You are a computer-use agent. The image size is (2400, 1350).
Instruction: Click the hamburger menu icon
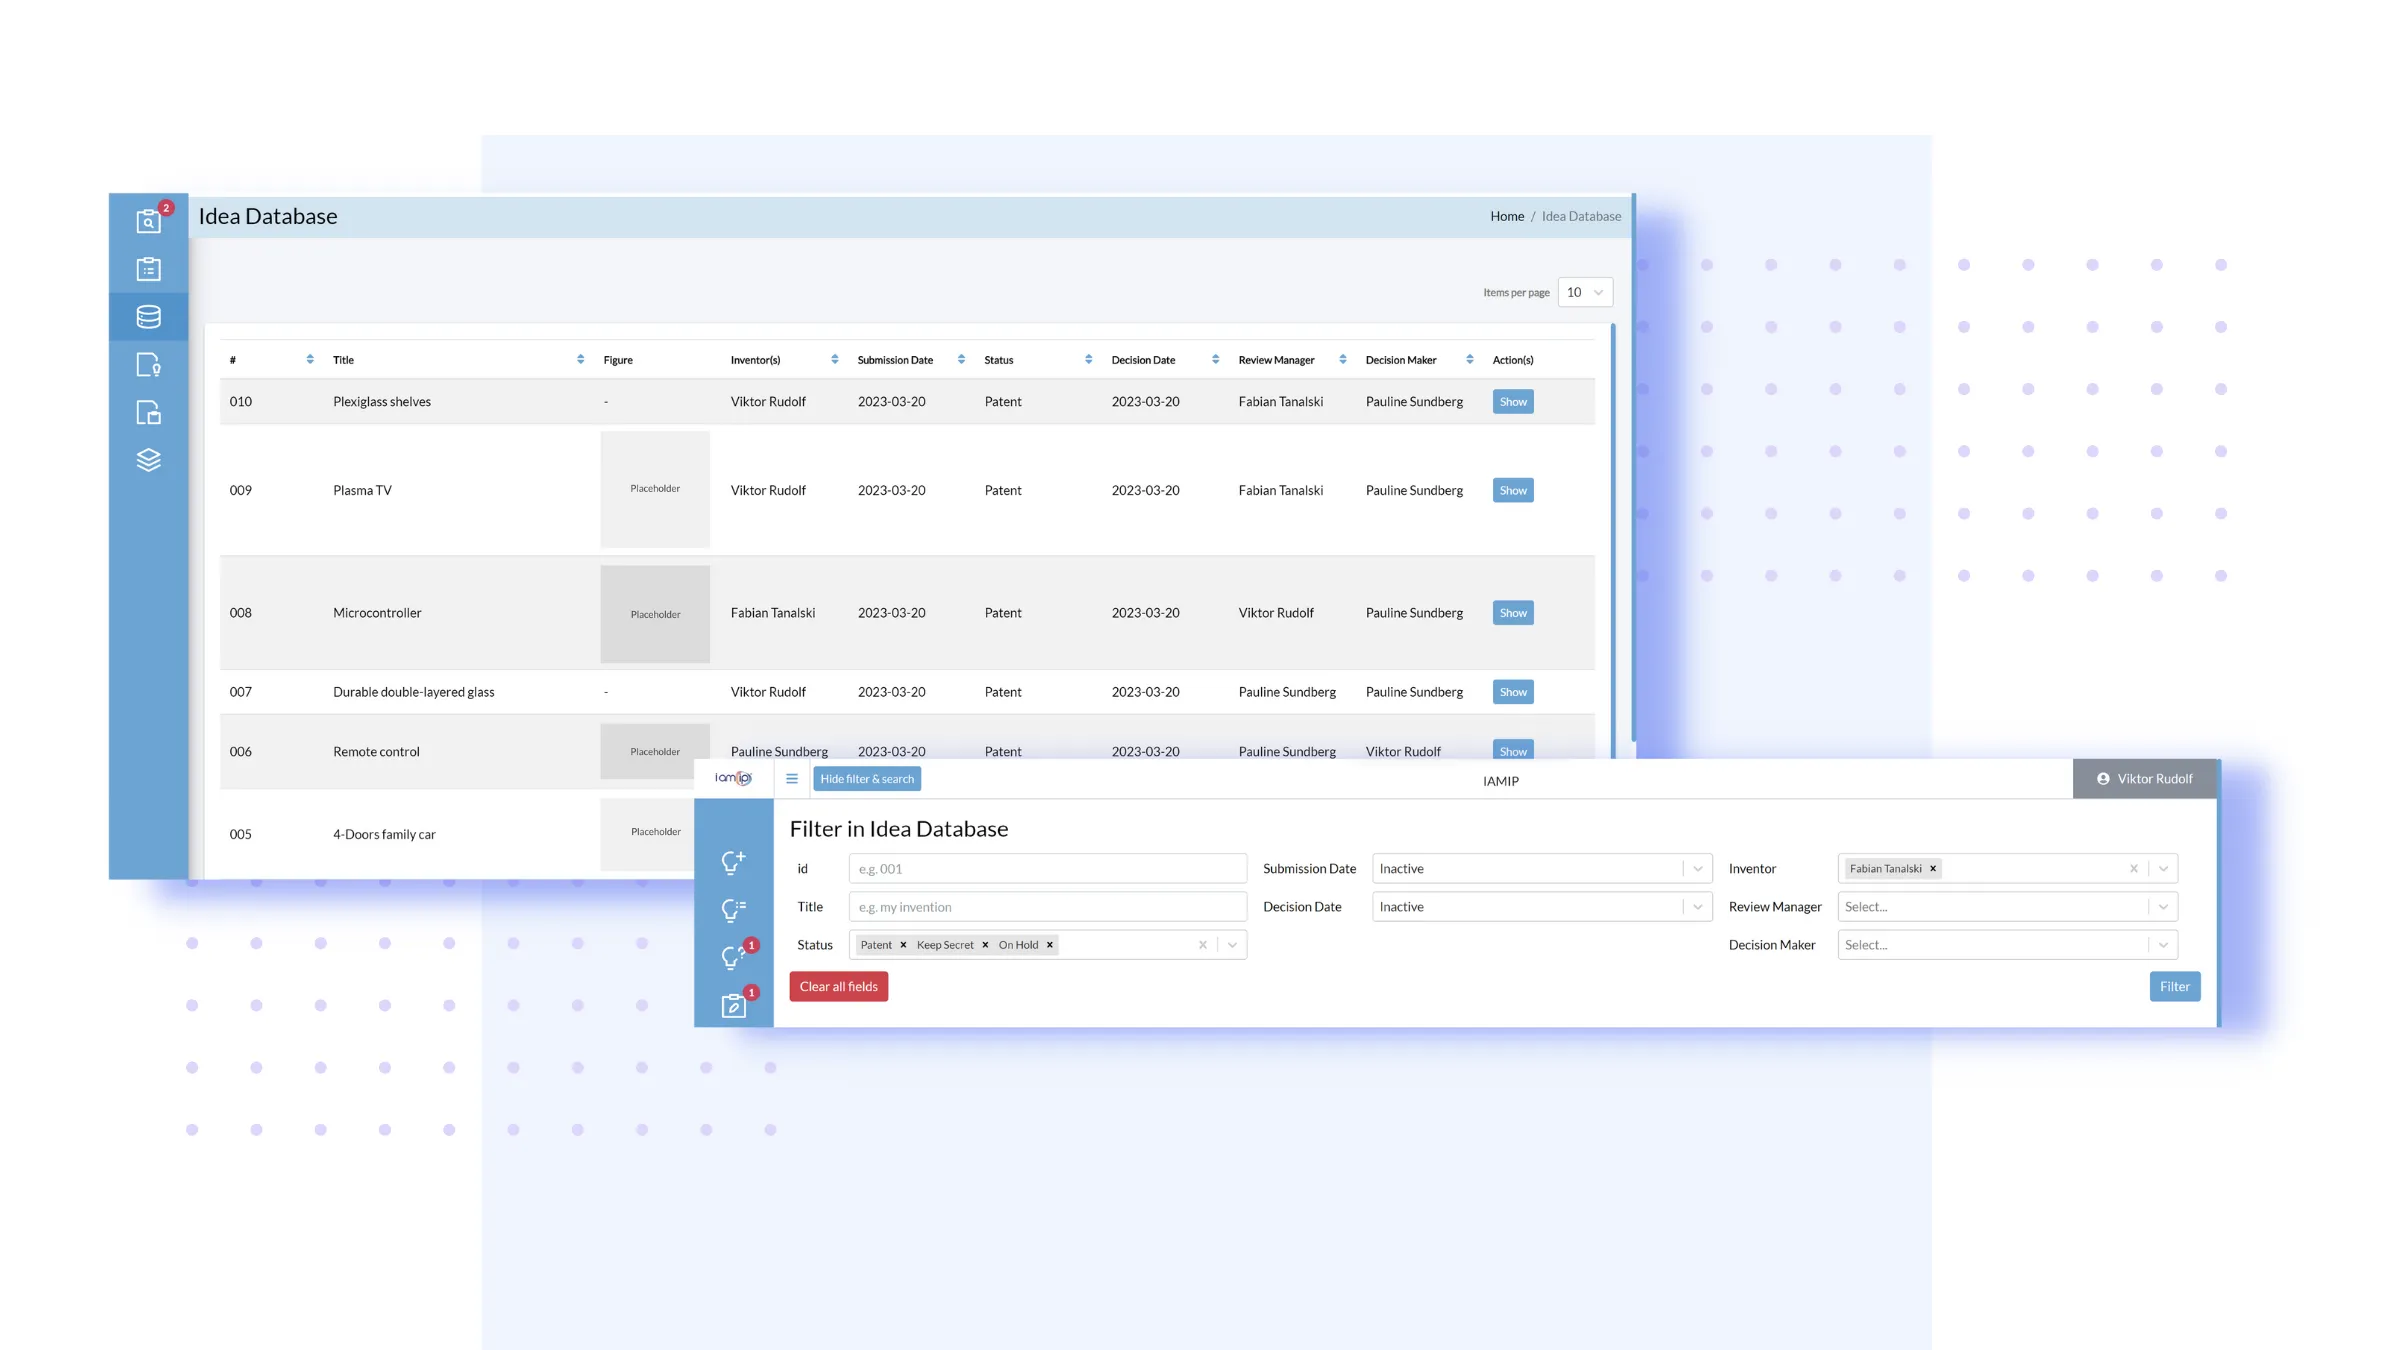coord(792,779)
